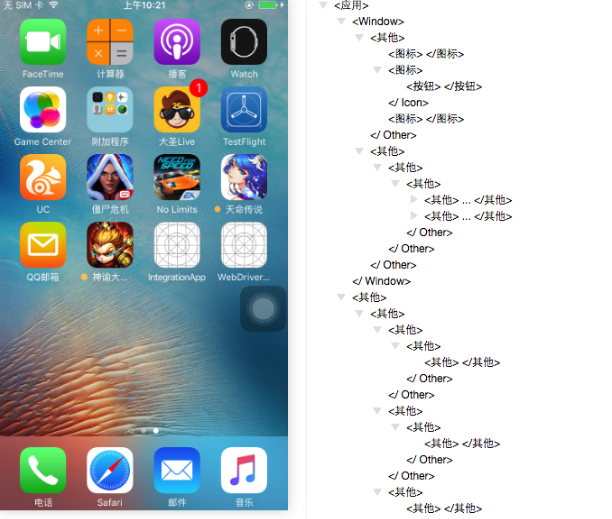Viewport: 612px width, 519px height.
Task: Select the </ Window> closing tag row
Action: (381, 281)
